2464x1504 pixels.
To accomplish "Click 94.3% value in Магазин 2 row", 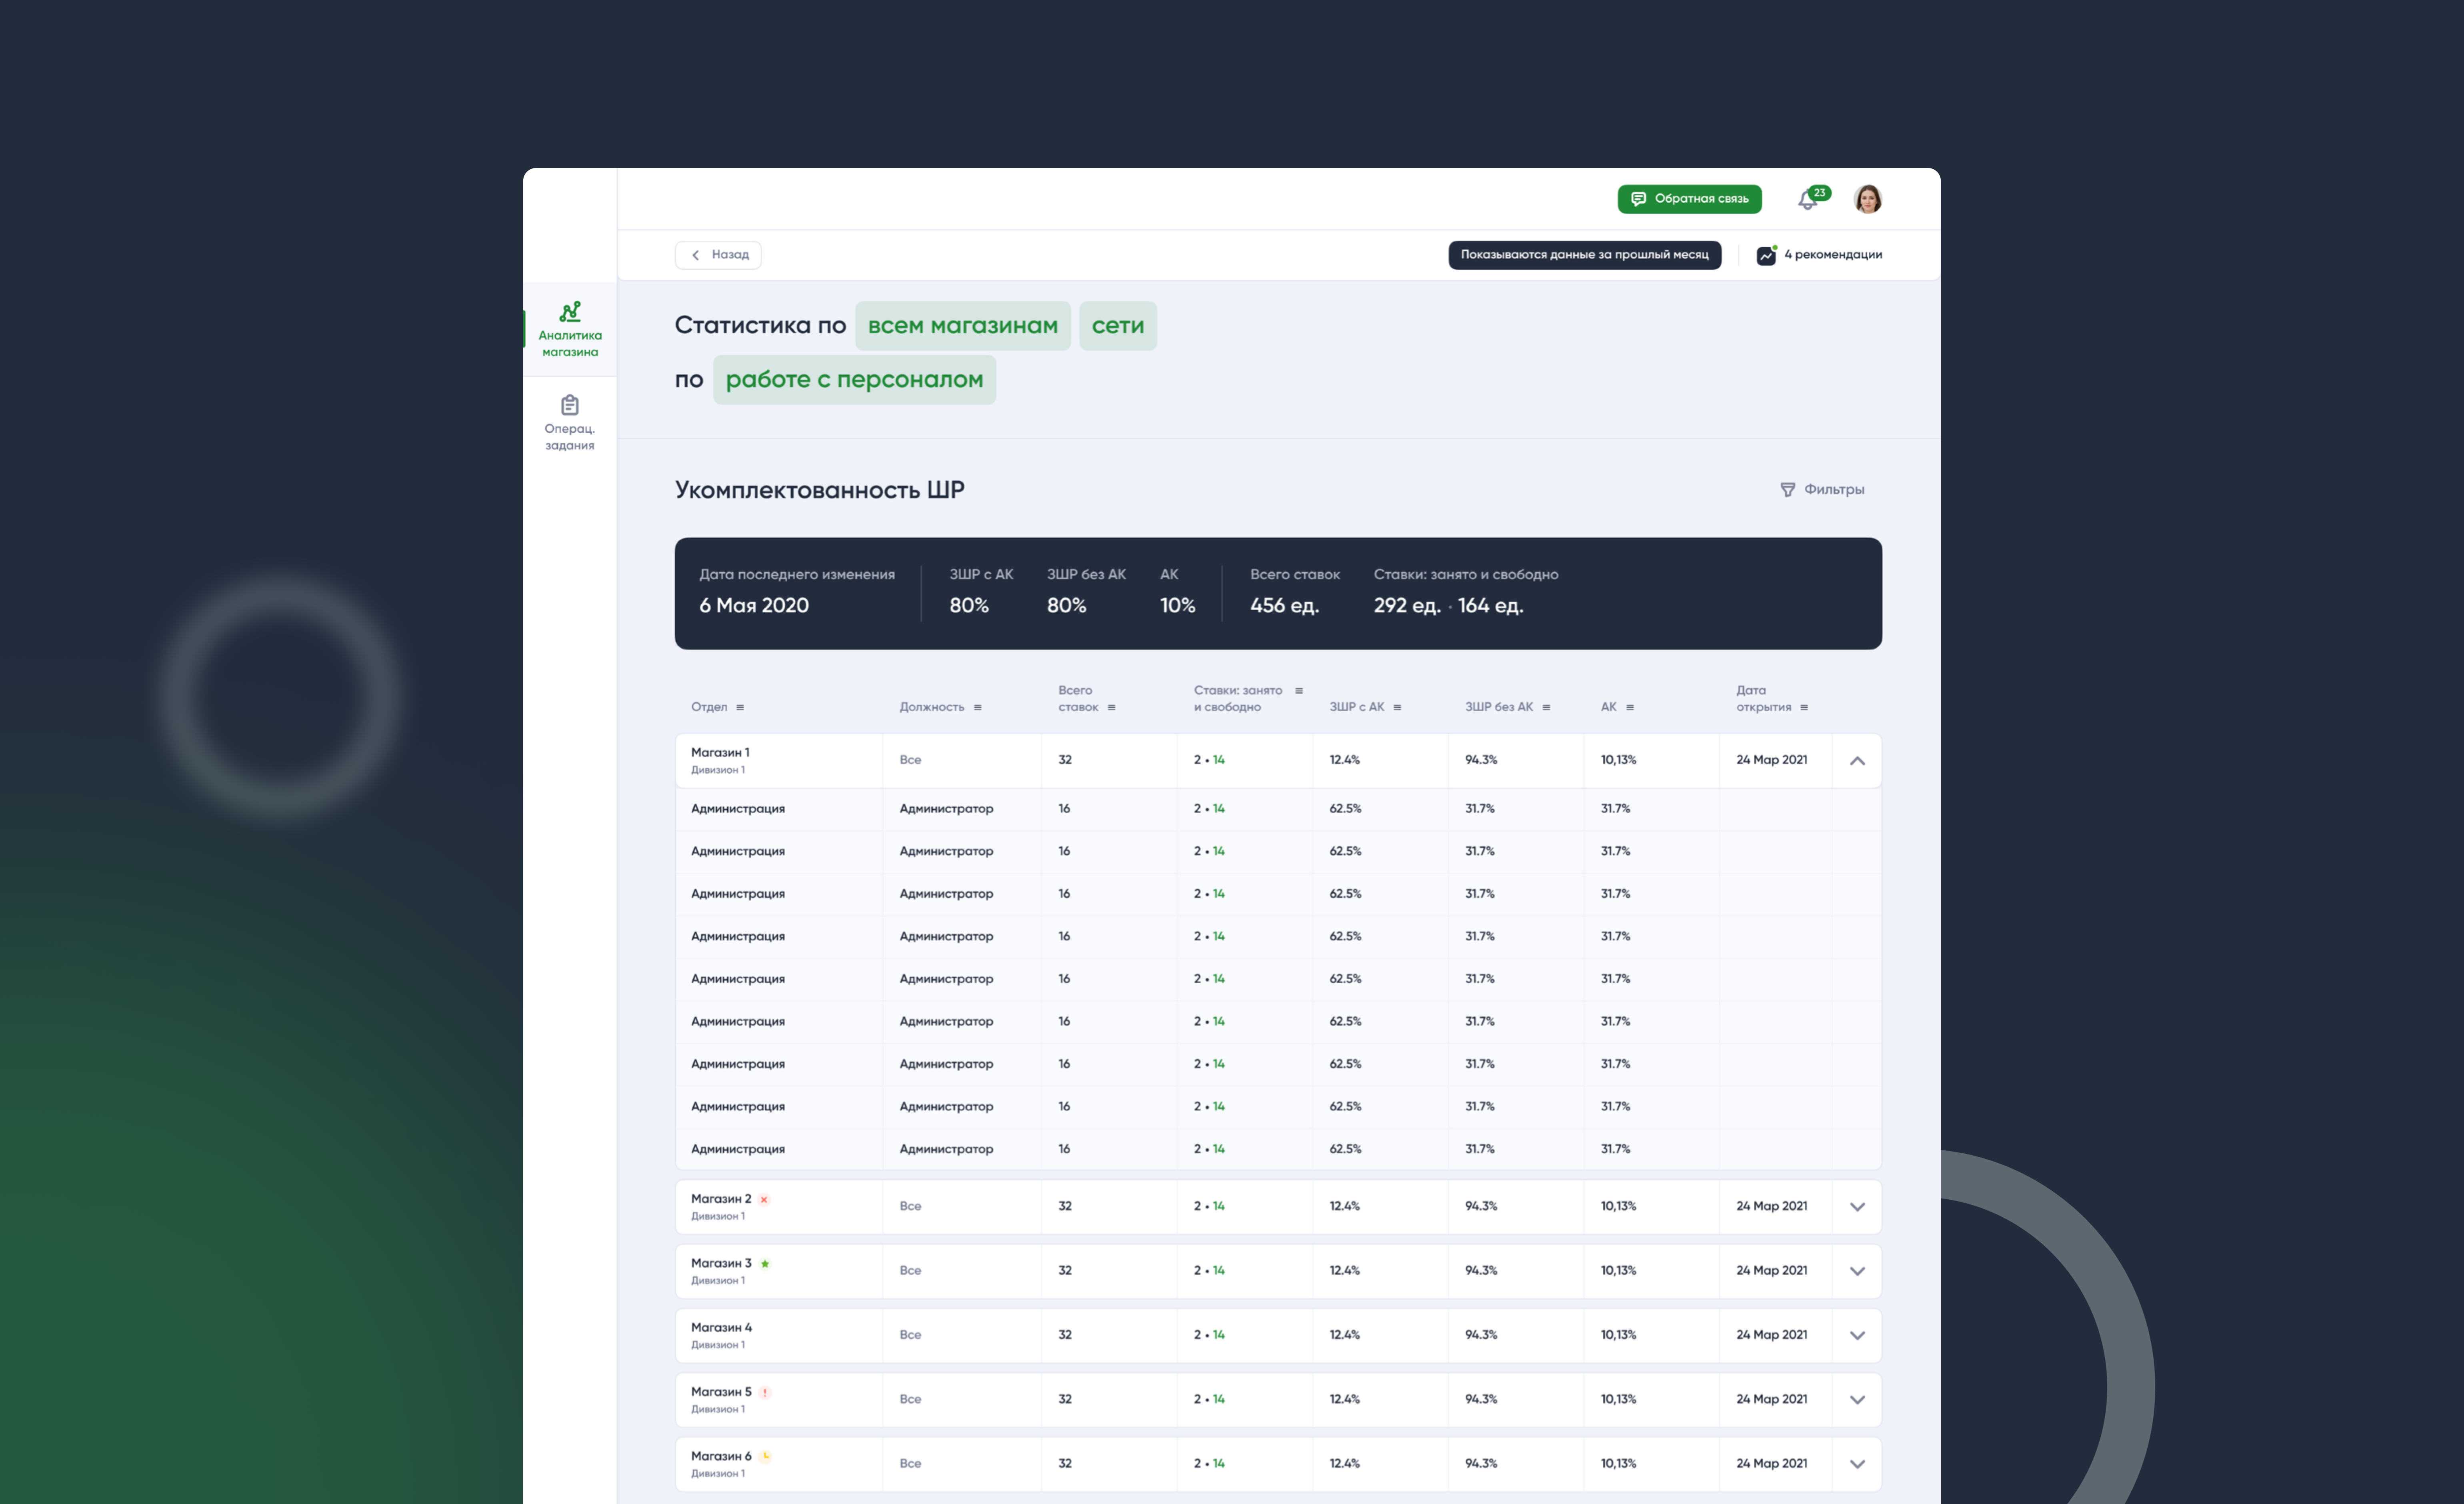I will (x=1481, y=1206).
